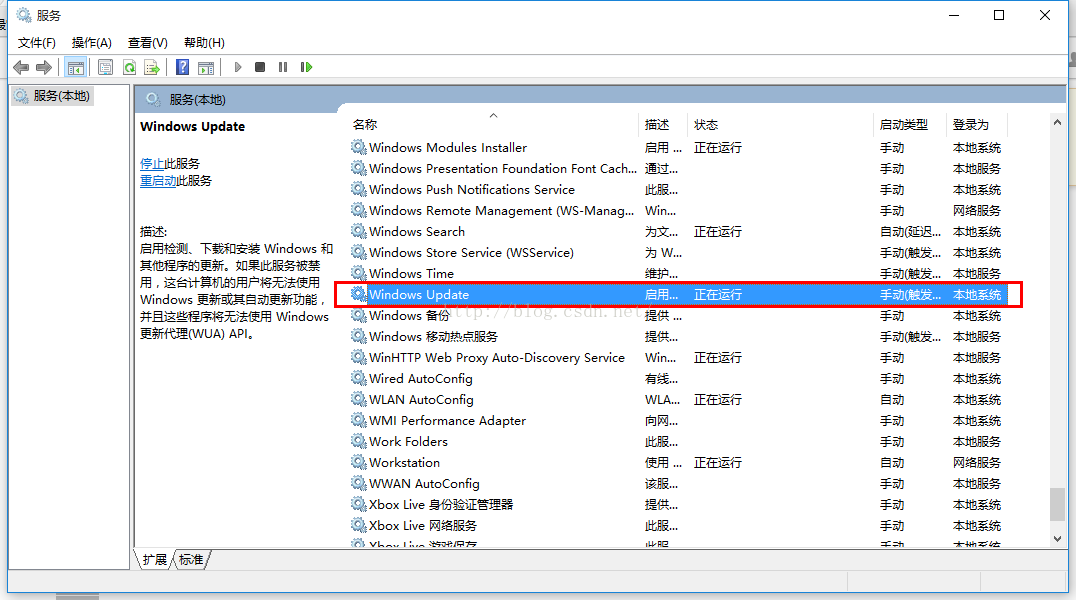Open the 文件(F) menu

pos(36,43)
